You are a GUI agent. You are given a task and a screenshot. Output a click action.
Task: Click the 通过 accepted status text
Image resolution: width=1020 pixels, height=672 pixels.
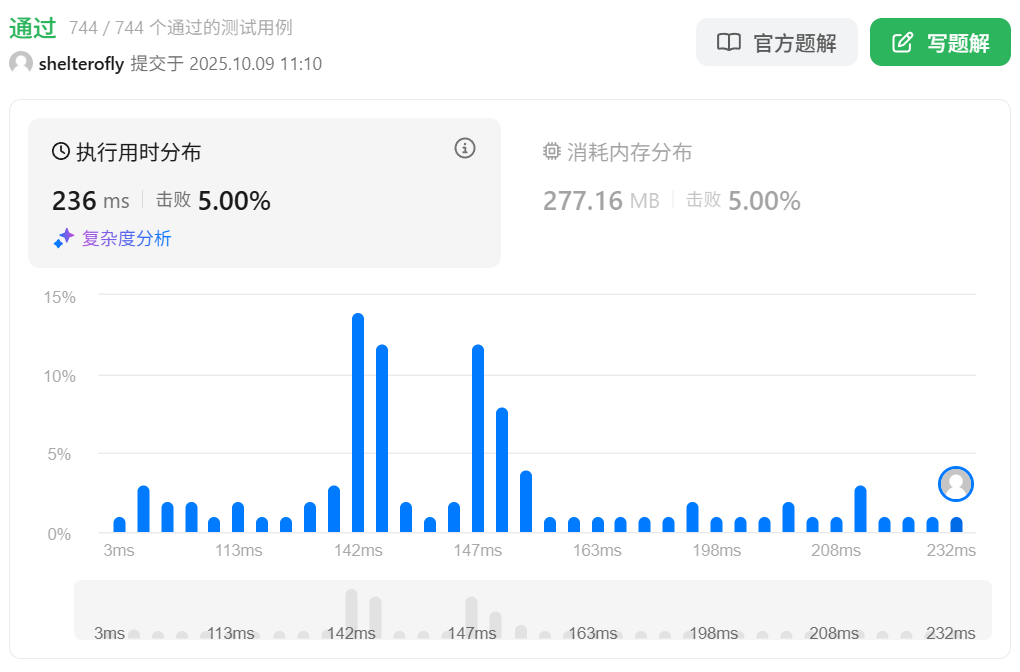click(x=33, y=28)
